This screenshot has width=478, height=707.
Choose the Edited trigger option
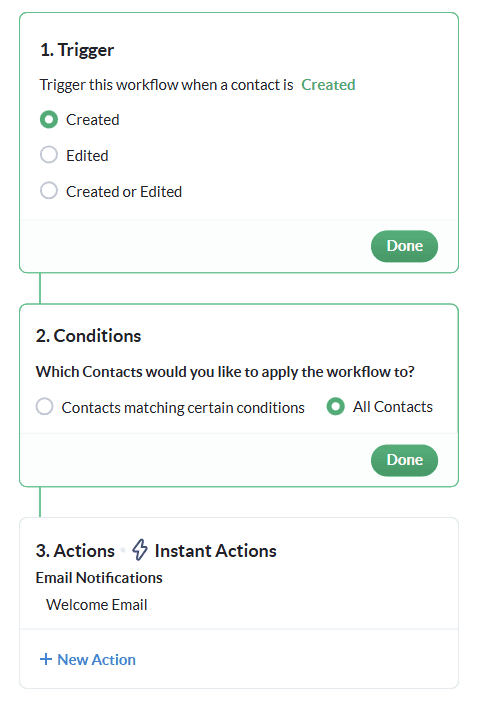(49, 155)
